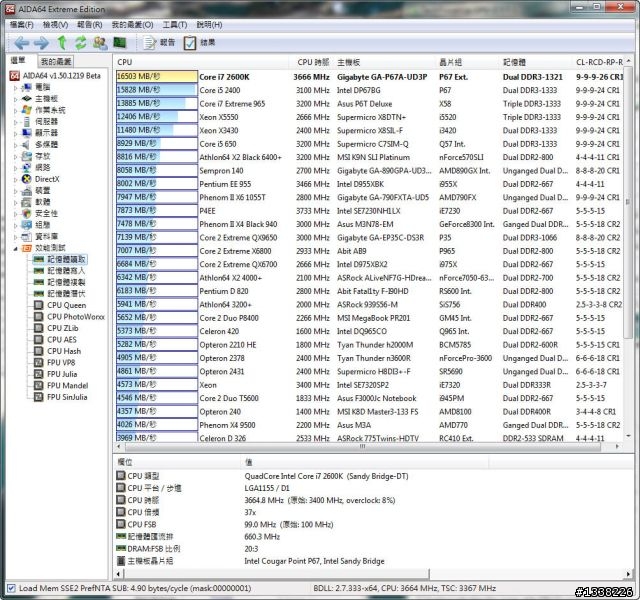Click the green Up arrow toolbar icon
Viewport: 640px width, 600px height.
point(62,42)
